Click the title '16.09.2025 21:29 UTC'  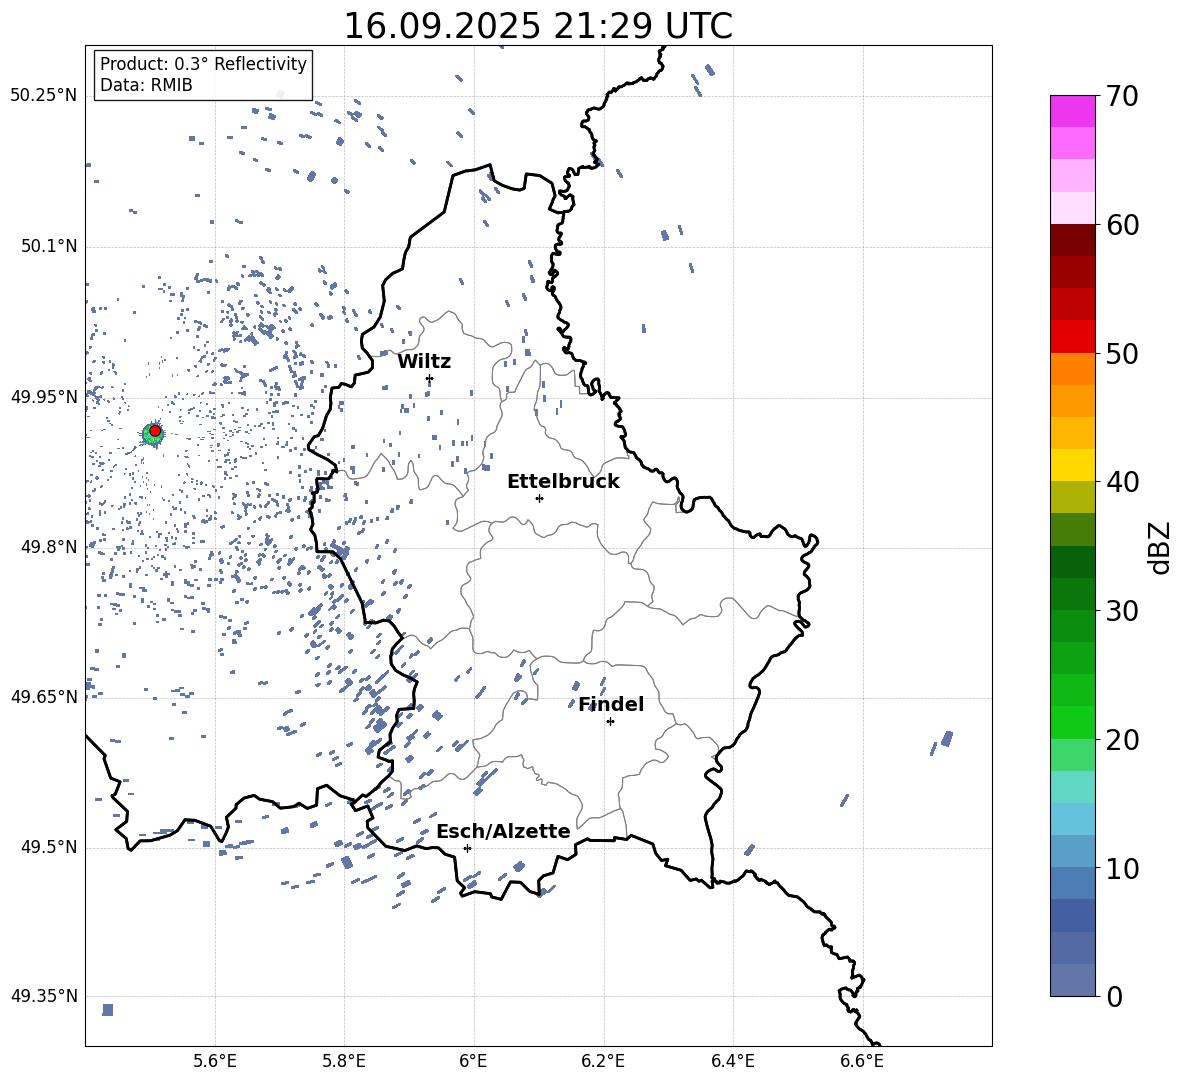coord(538,26)
